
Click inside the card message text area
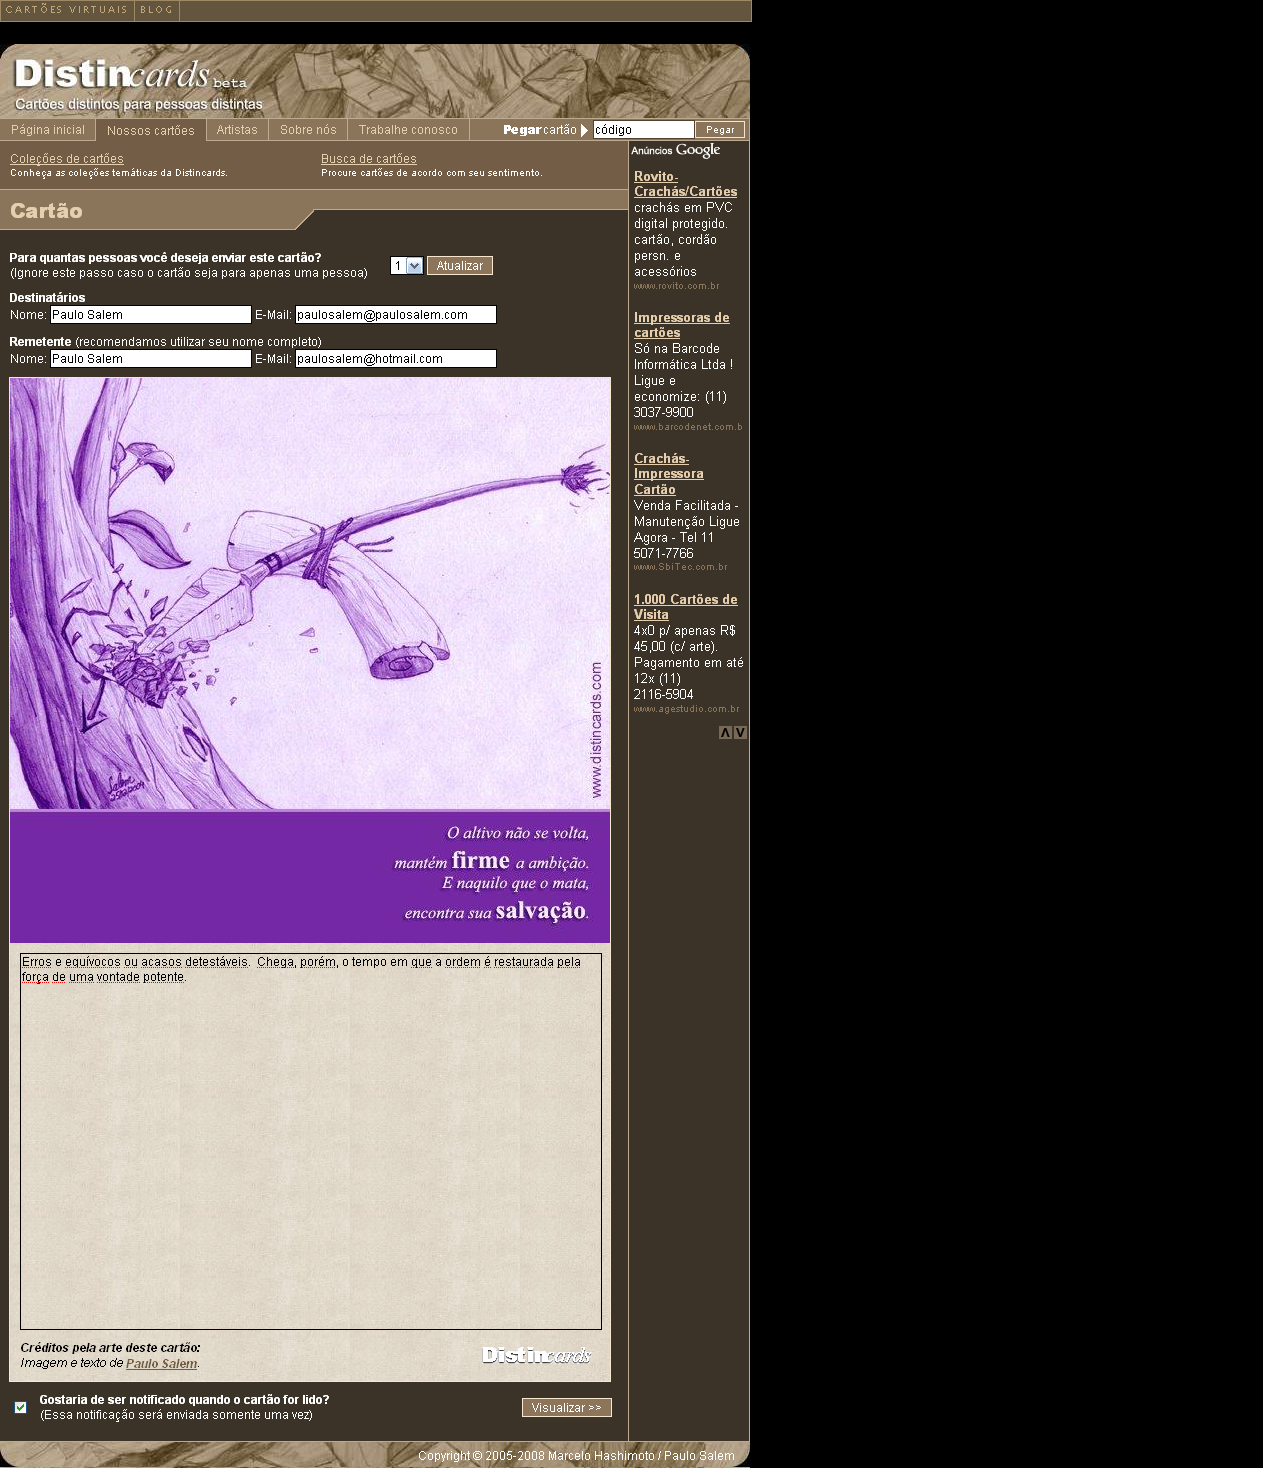click(311, 1141)
